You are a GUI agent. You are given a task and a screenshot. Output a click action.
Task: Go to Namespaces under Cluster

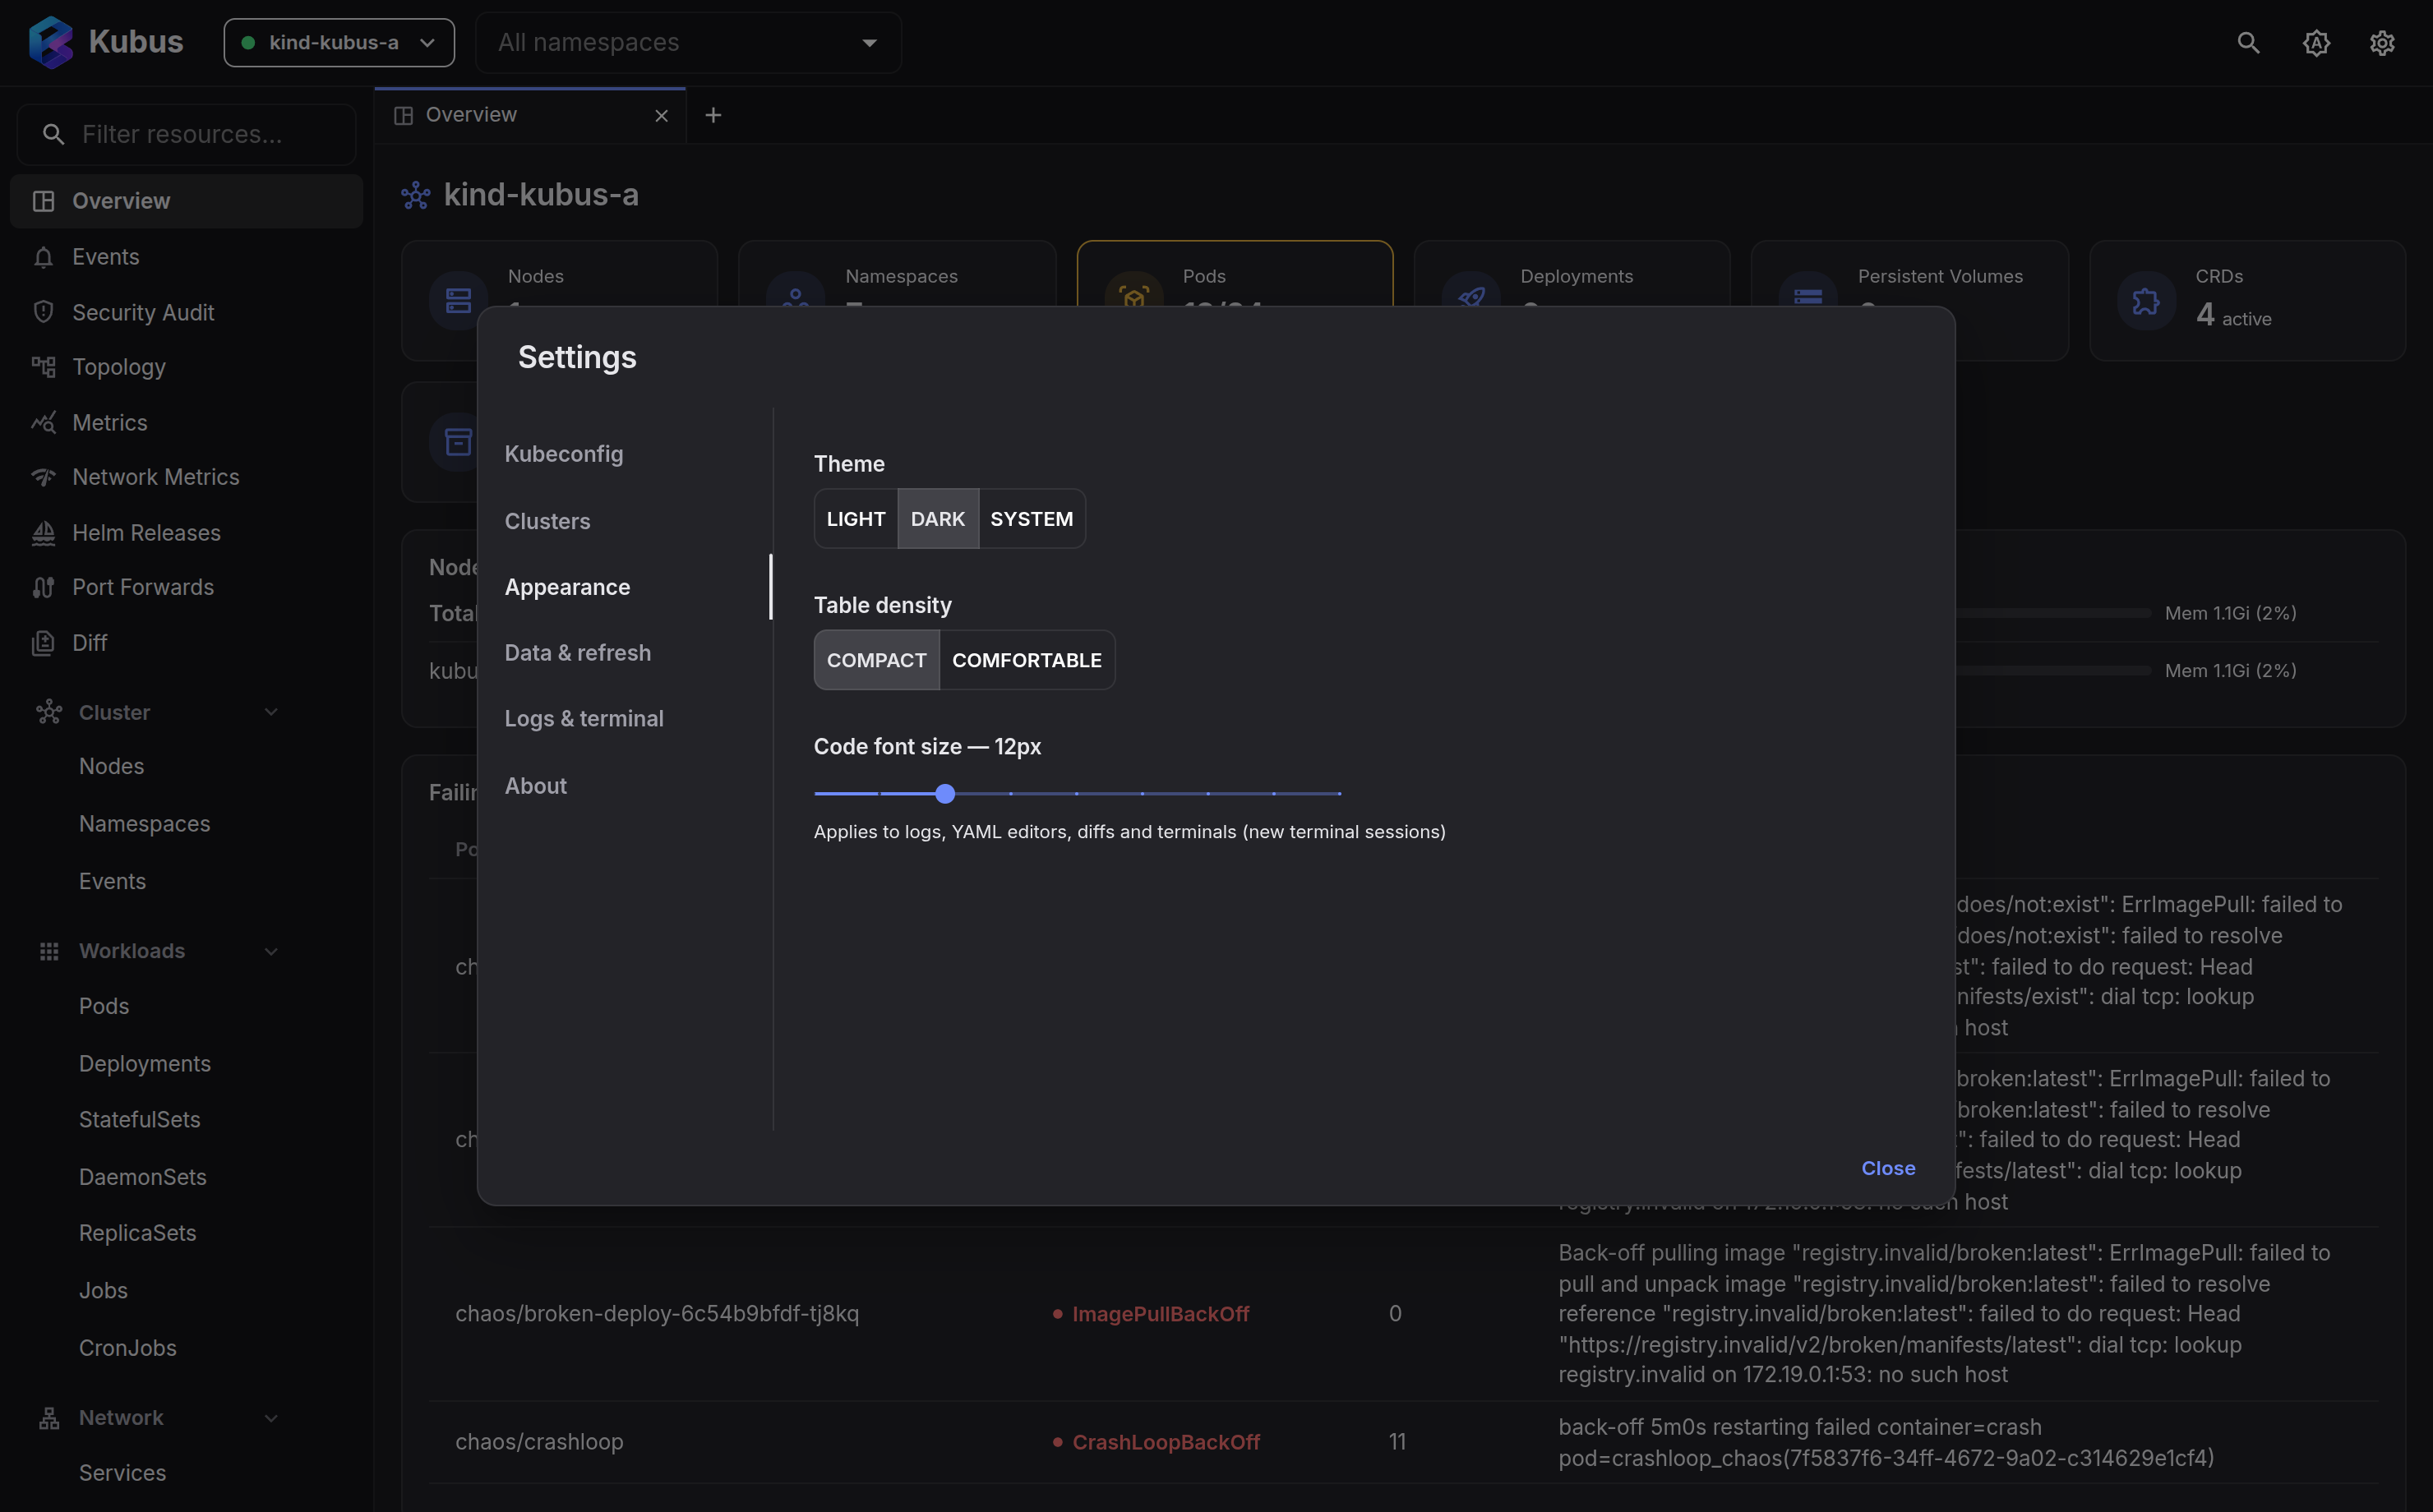pyautogui.click(x=145, y=824)
